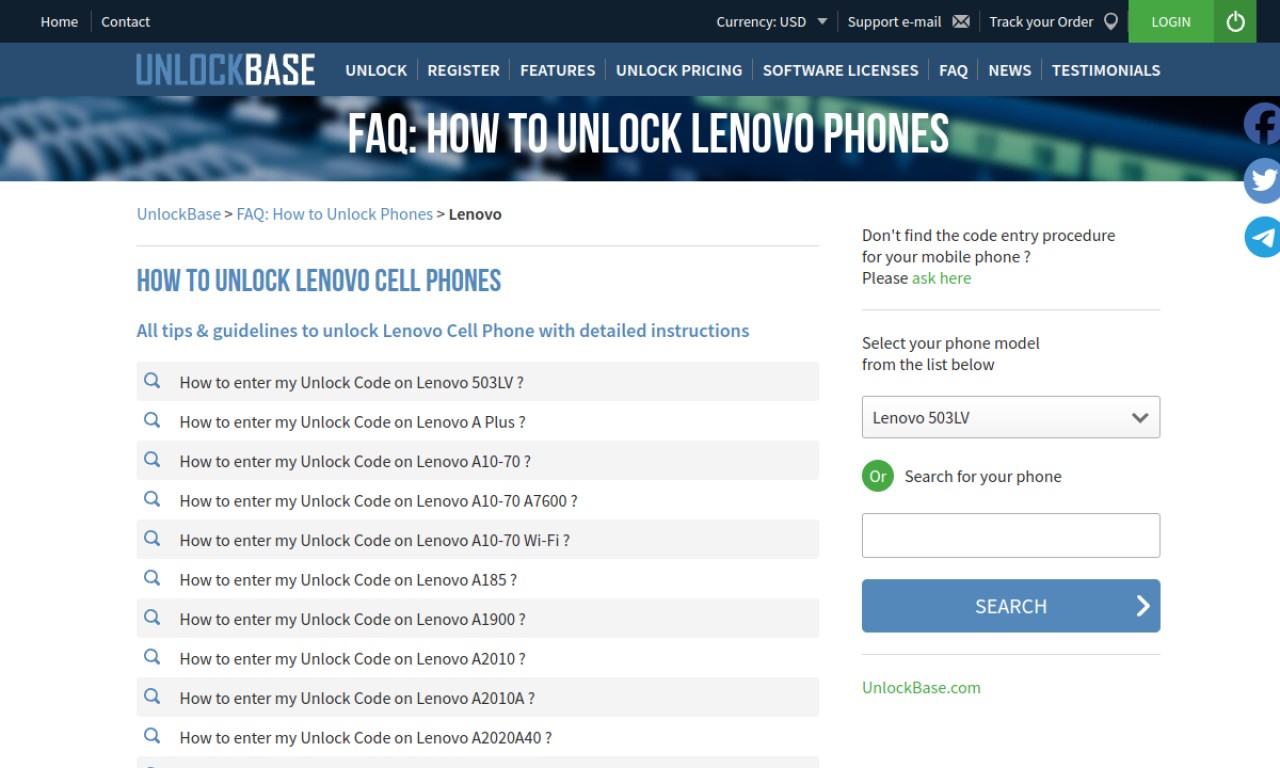Click the Support e-mail envelope icon

click(x=961, y=21)
